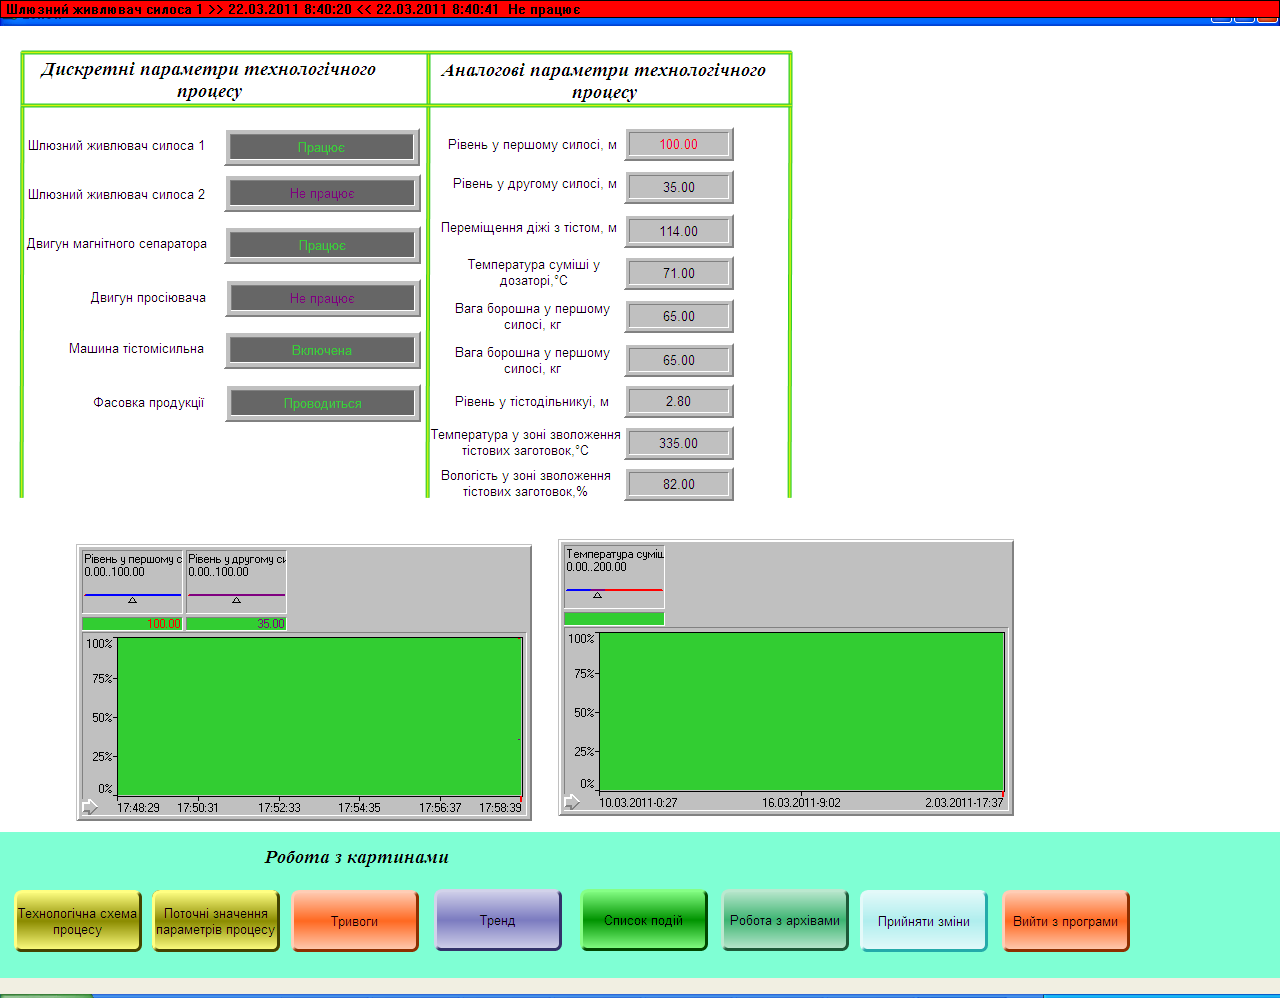This screenshot has height=998, width=1280.
Task: Open Список подій event list
Action: (644, 920)
